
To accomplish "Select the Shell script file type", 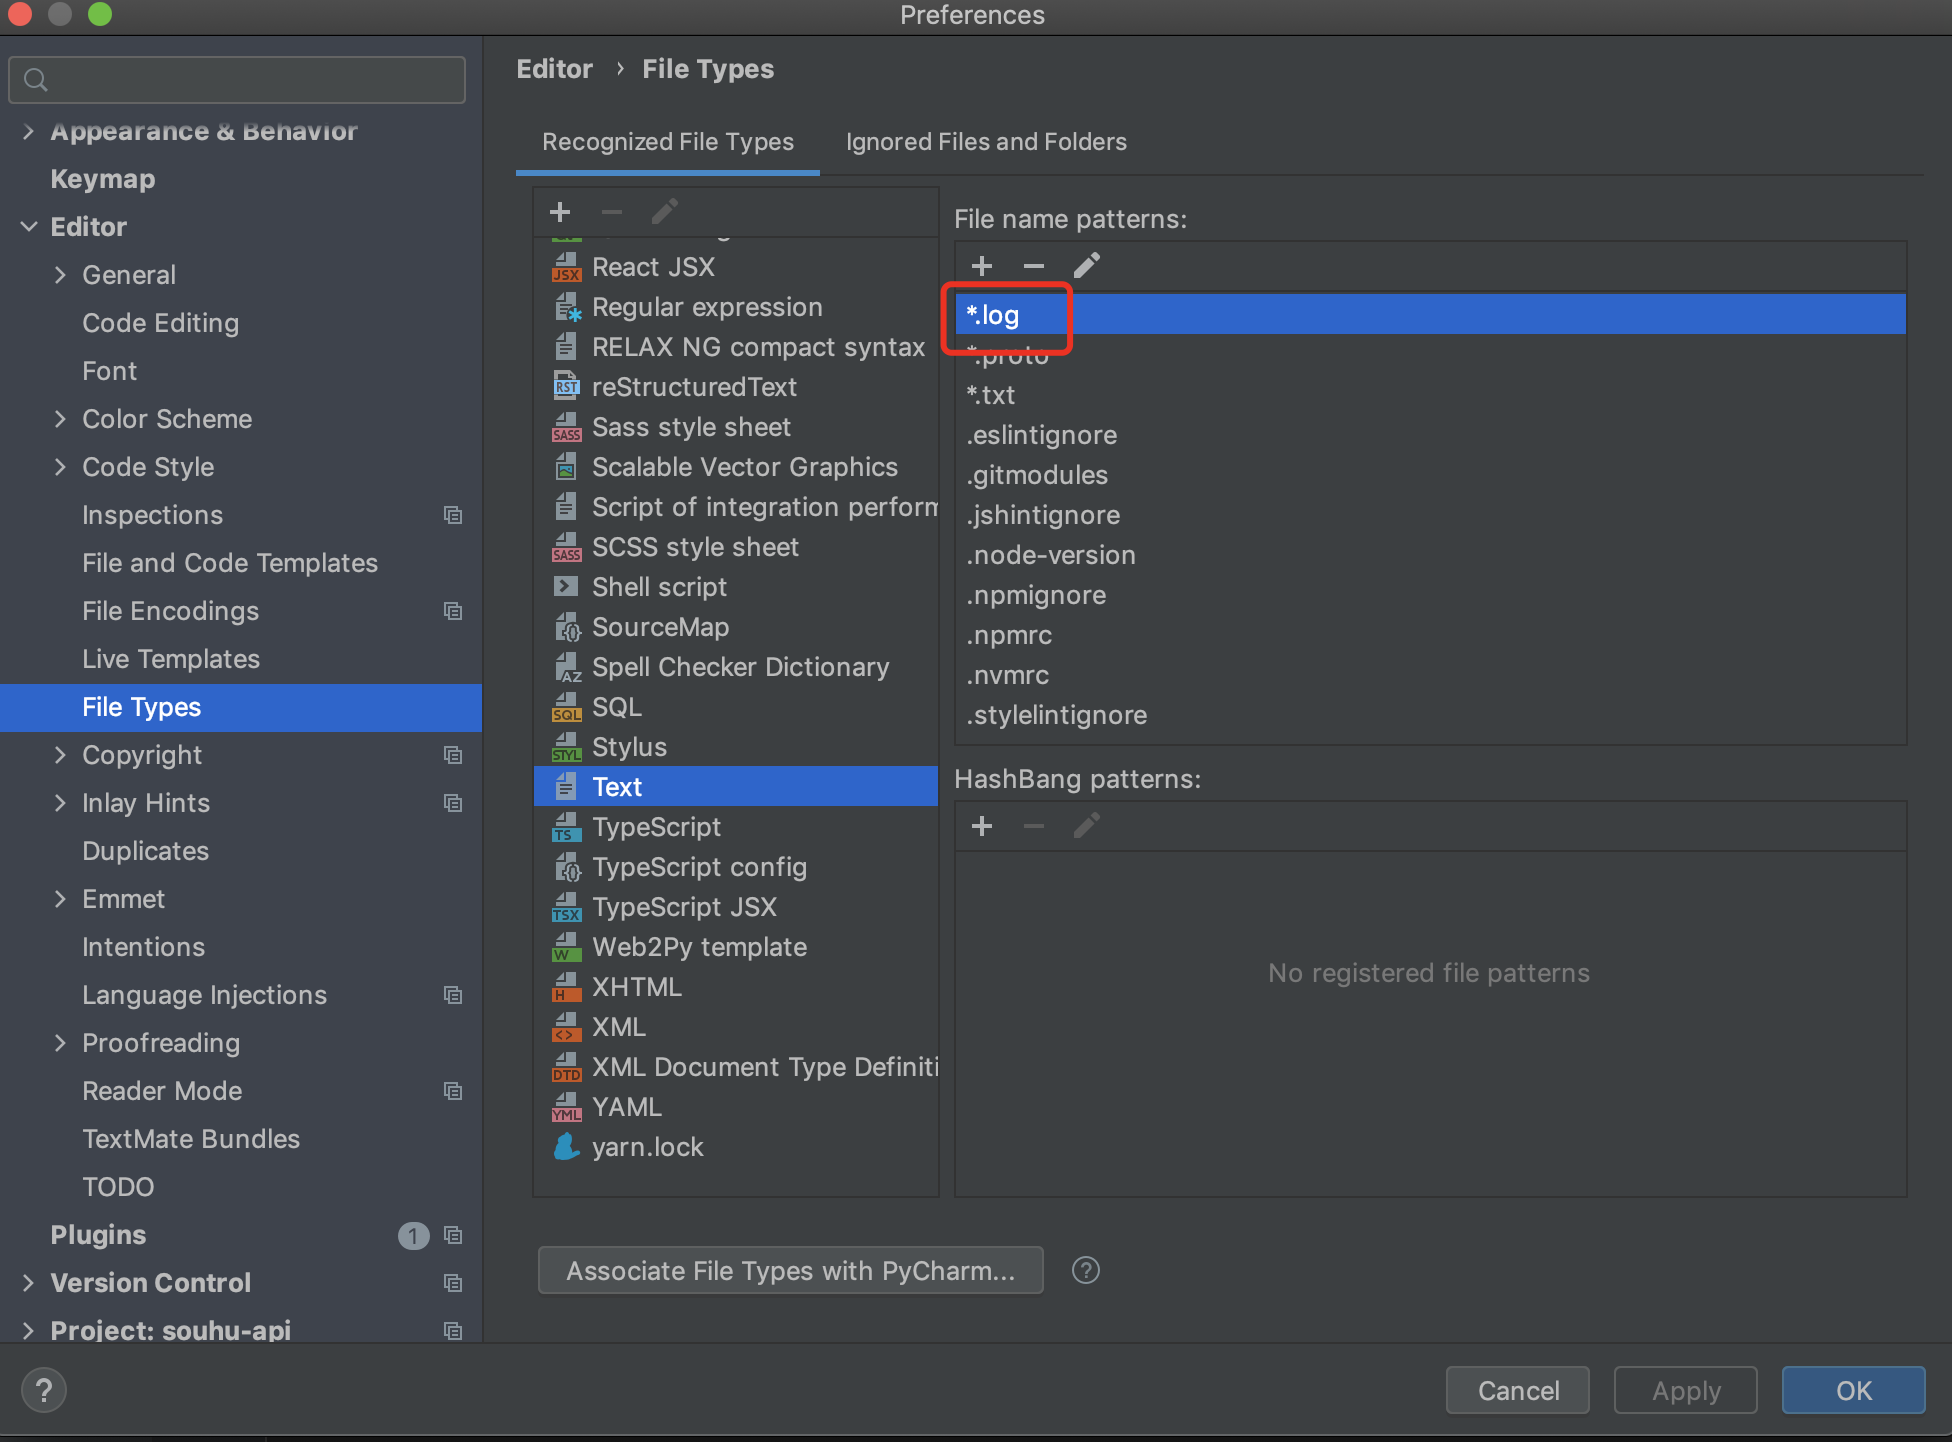I will tap(659, 587).
